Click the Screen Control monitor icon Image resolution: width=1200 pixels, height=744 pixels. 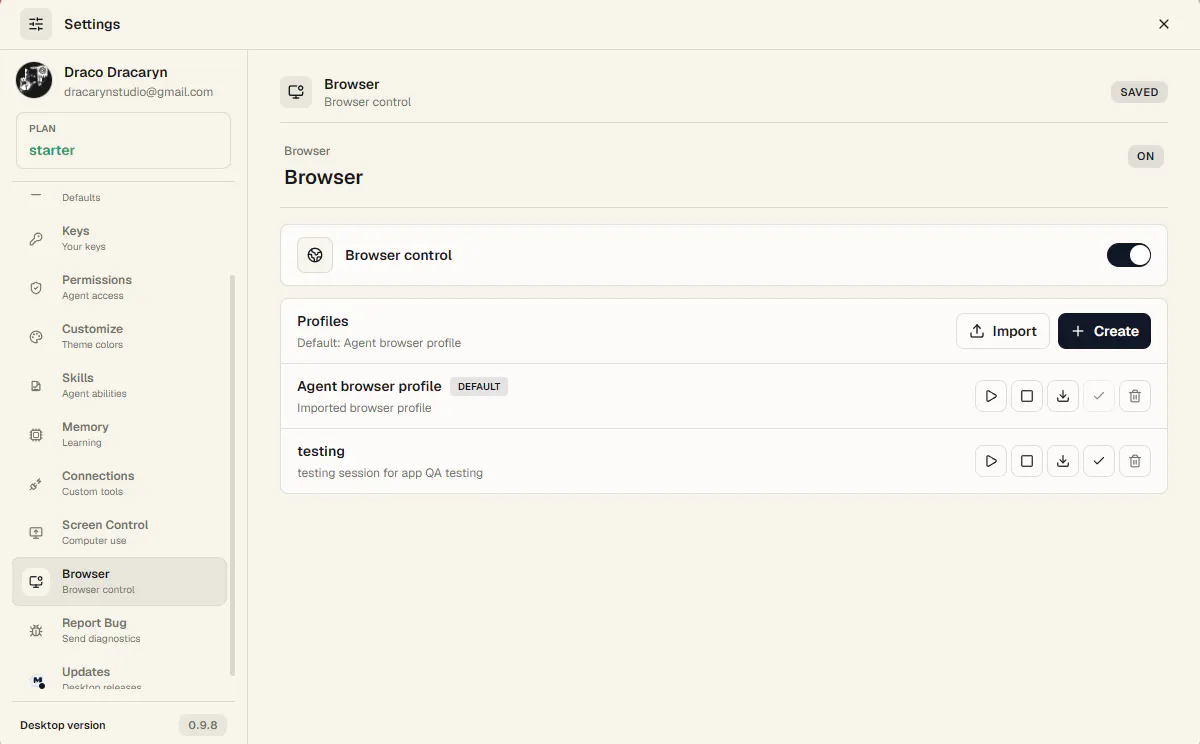coord(36,532)
